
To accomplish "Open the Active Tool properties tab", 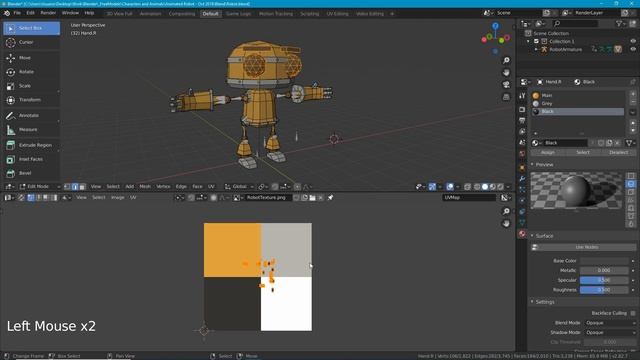I will [x=522, y=96].
